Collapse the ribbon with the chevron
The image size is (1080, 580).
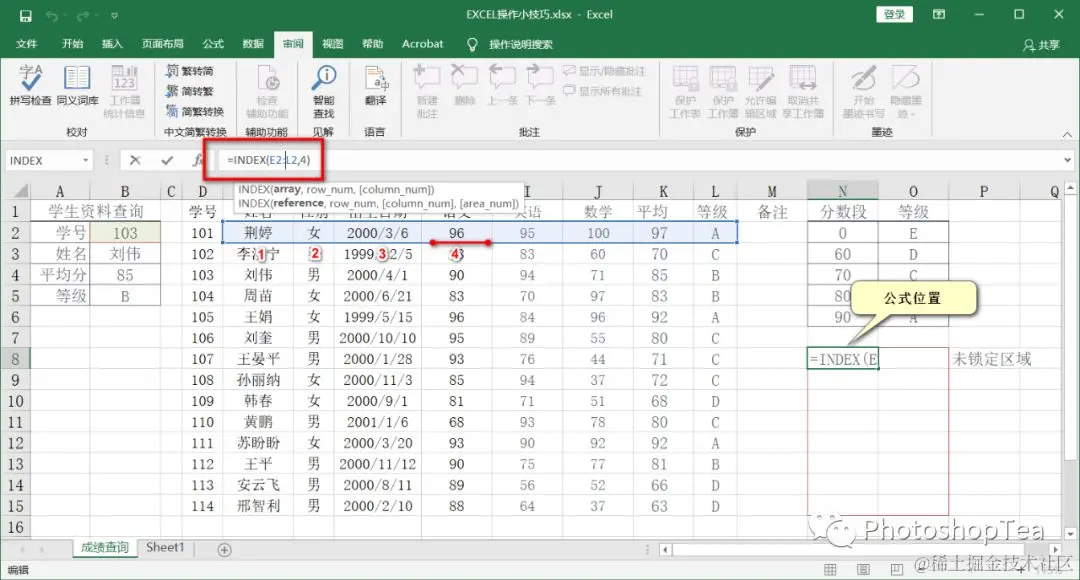[x=1067, y=134]
